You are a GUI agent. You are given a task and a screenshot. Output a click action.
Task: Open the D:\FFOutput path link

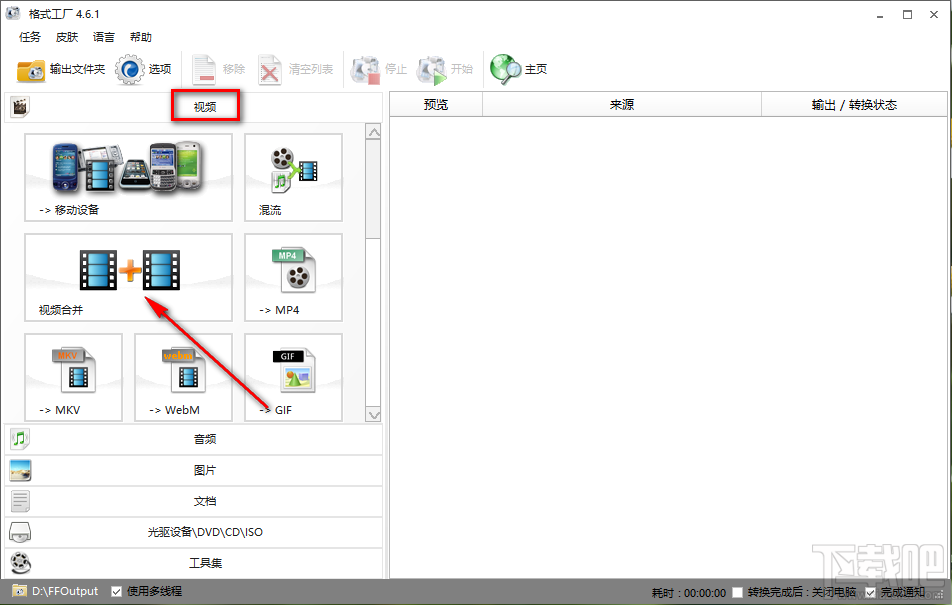coord(65,591)
